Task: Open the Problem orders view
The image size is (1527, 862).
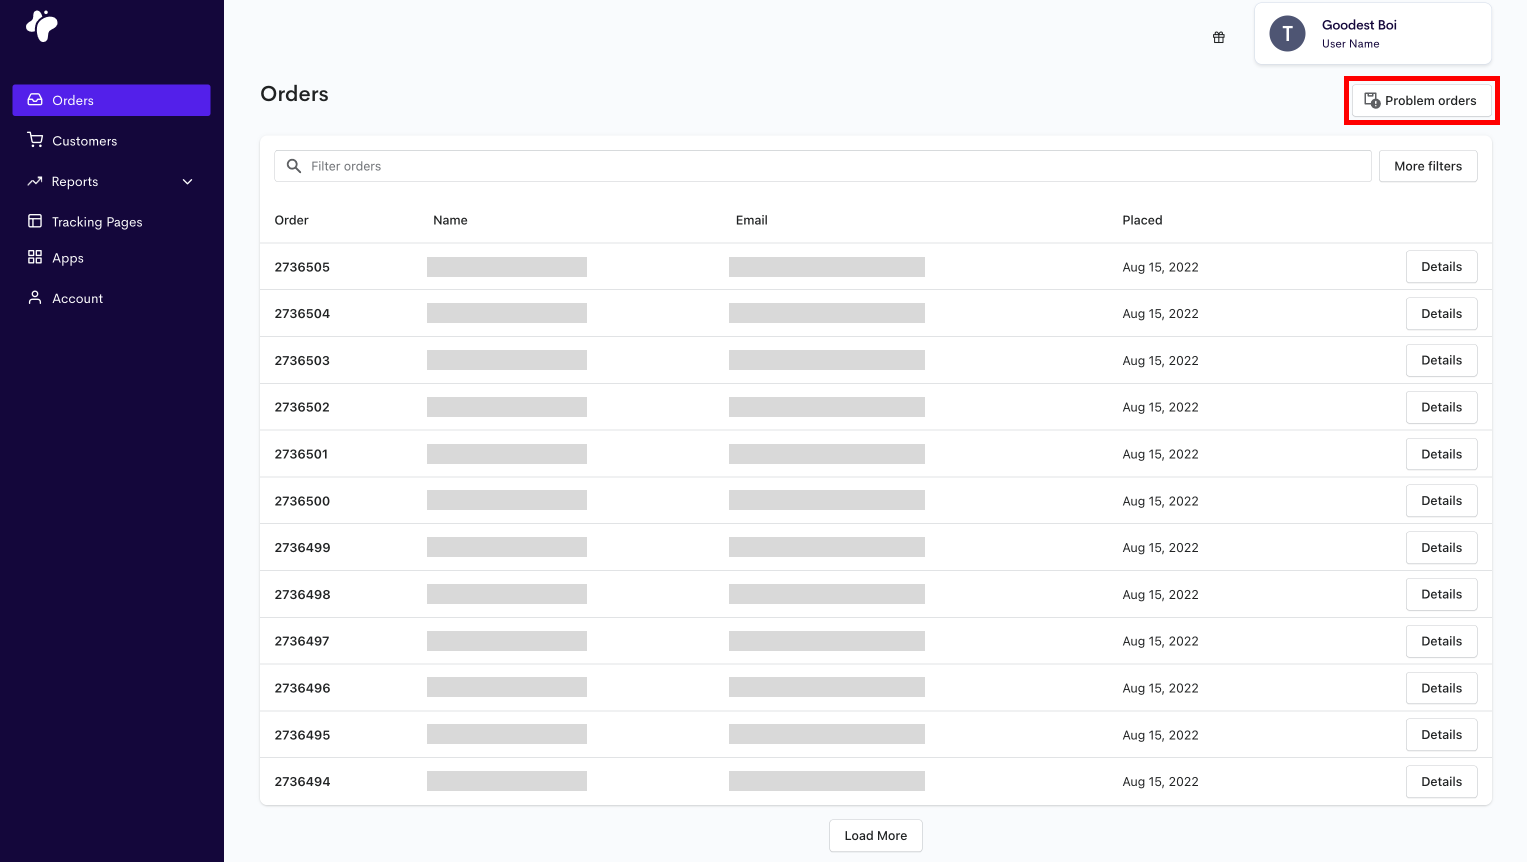Action: pyautogui.click(x=1421, y=101)
